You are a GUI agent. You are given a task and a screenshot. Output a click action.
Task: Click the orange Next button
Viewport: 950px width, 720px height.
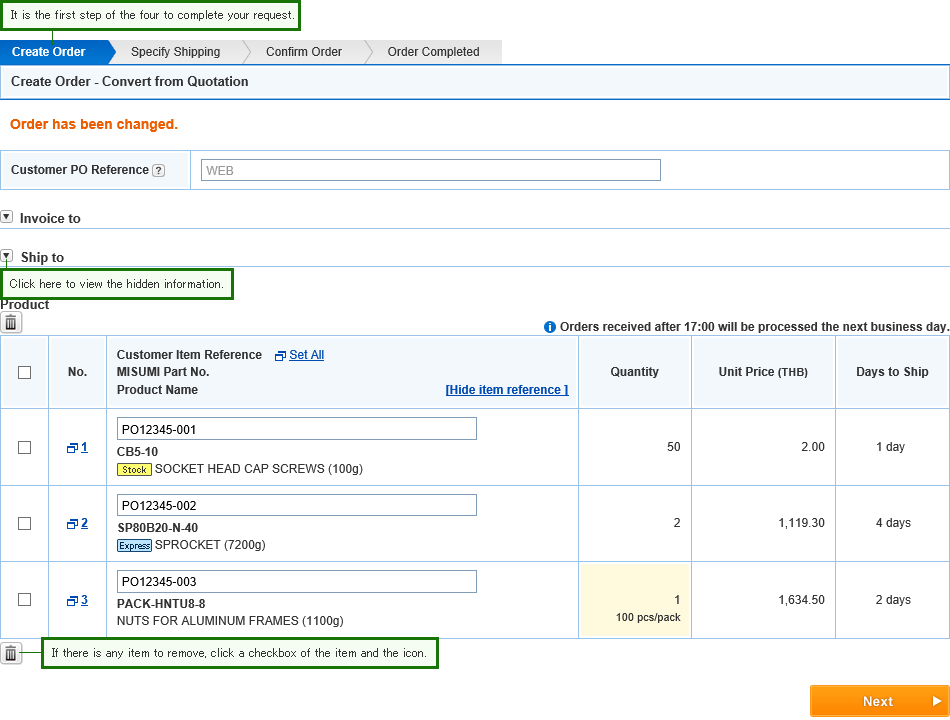tap(879, 701)
